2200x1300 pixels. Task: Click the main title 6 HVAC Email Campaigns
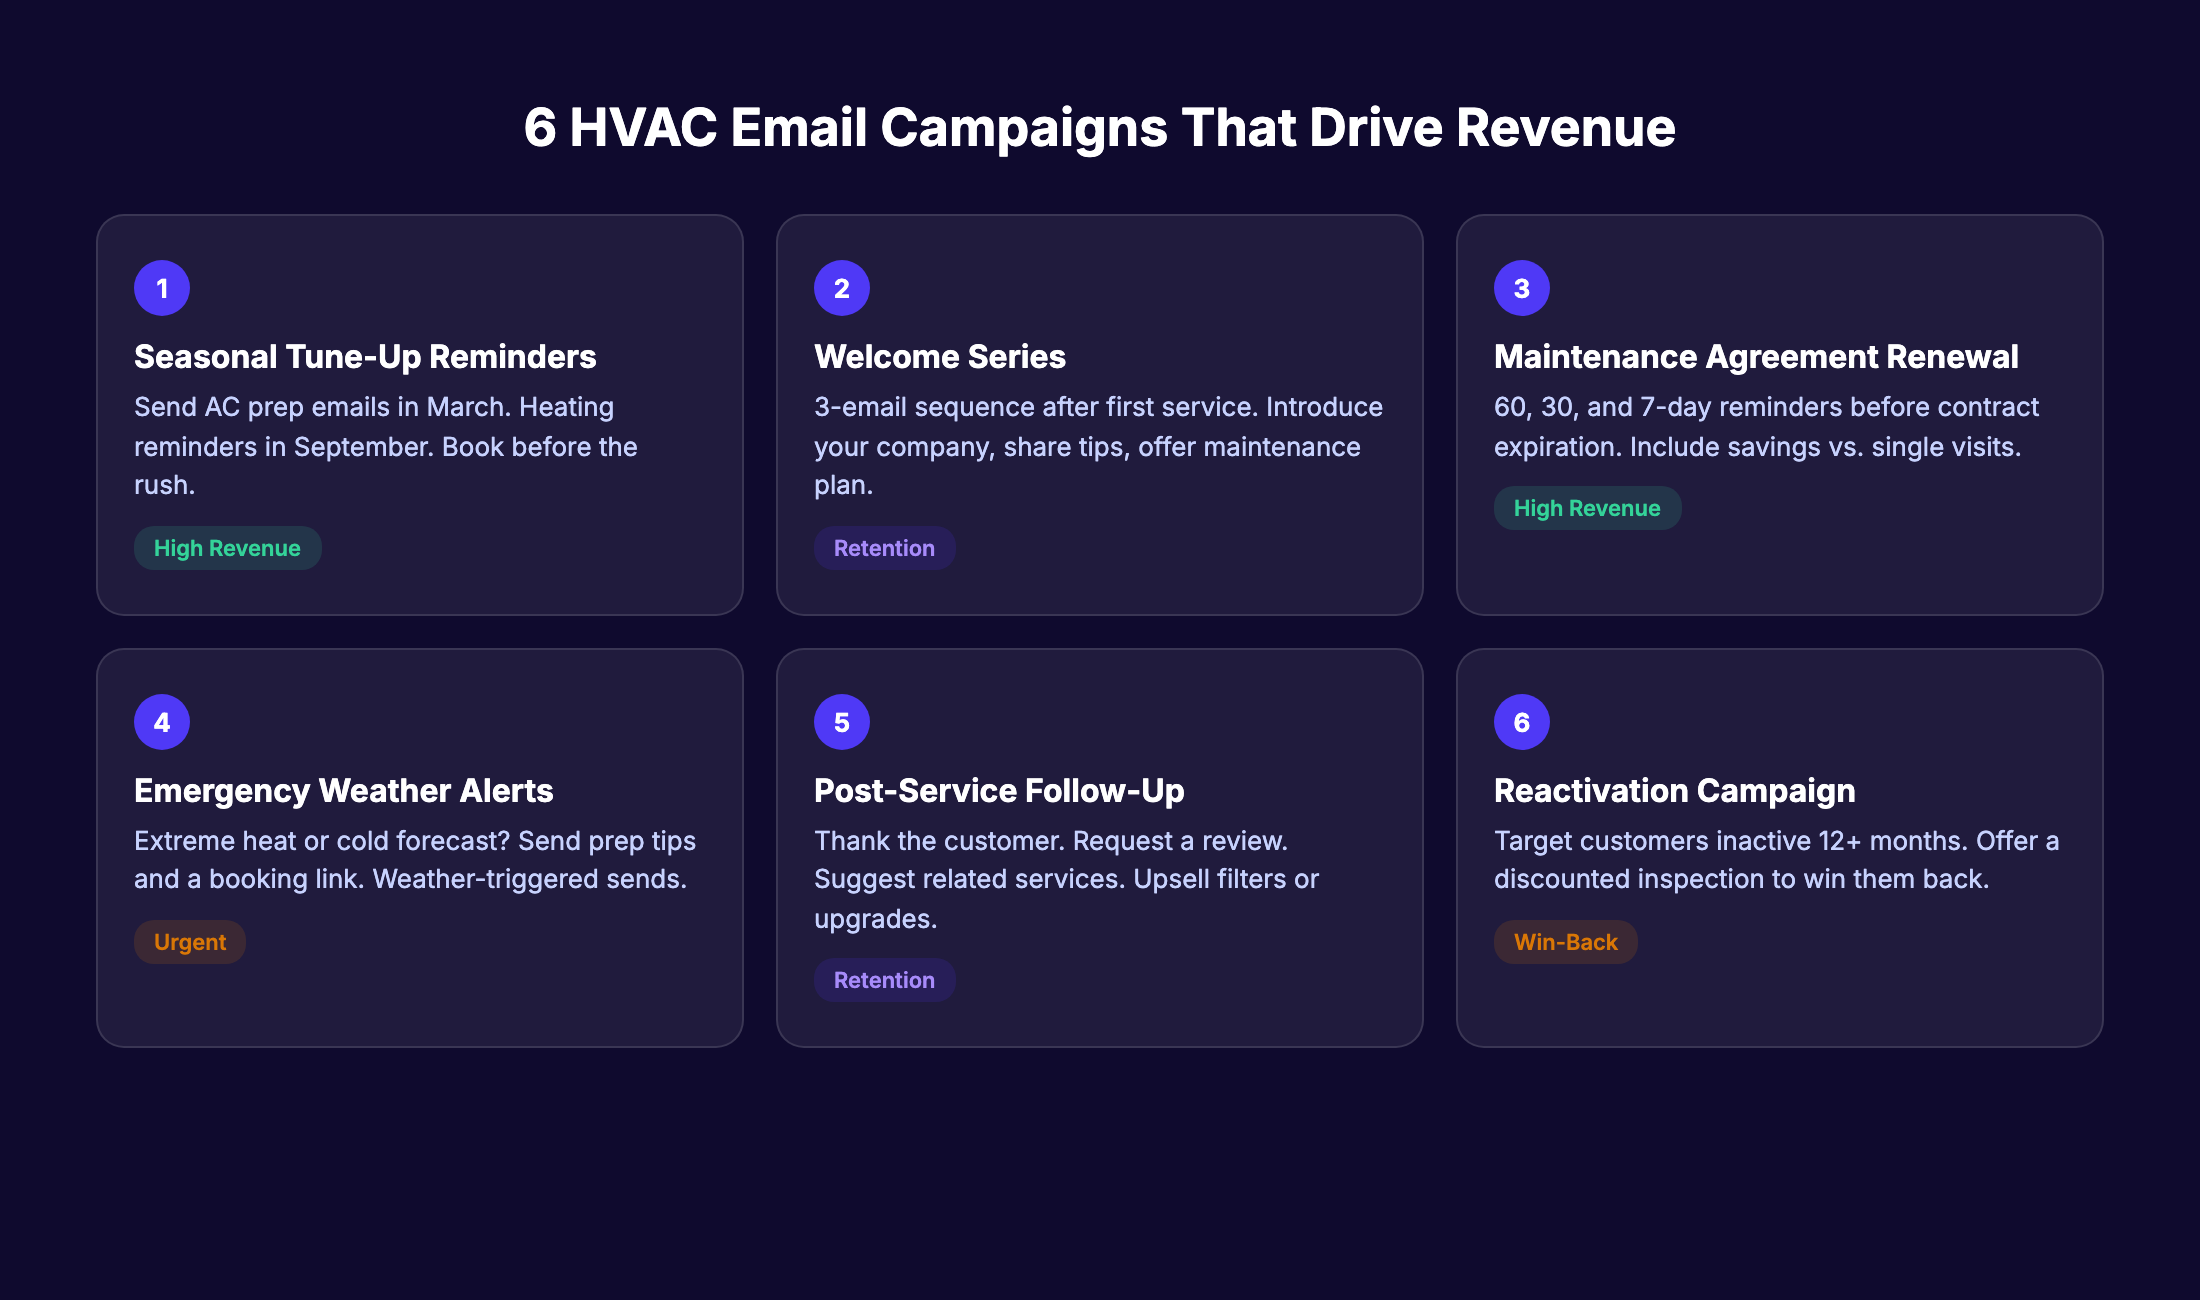(1100, 127)
